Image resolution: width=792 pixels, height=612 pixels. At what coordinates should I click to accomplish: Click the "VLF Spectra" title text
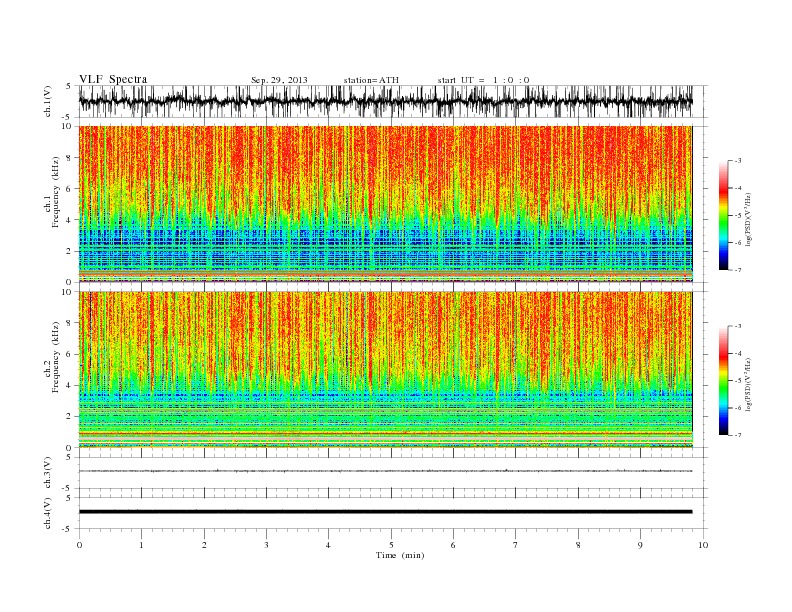[x=113, y=79]
